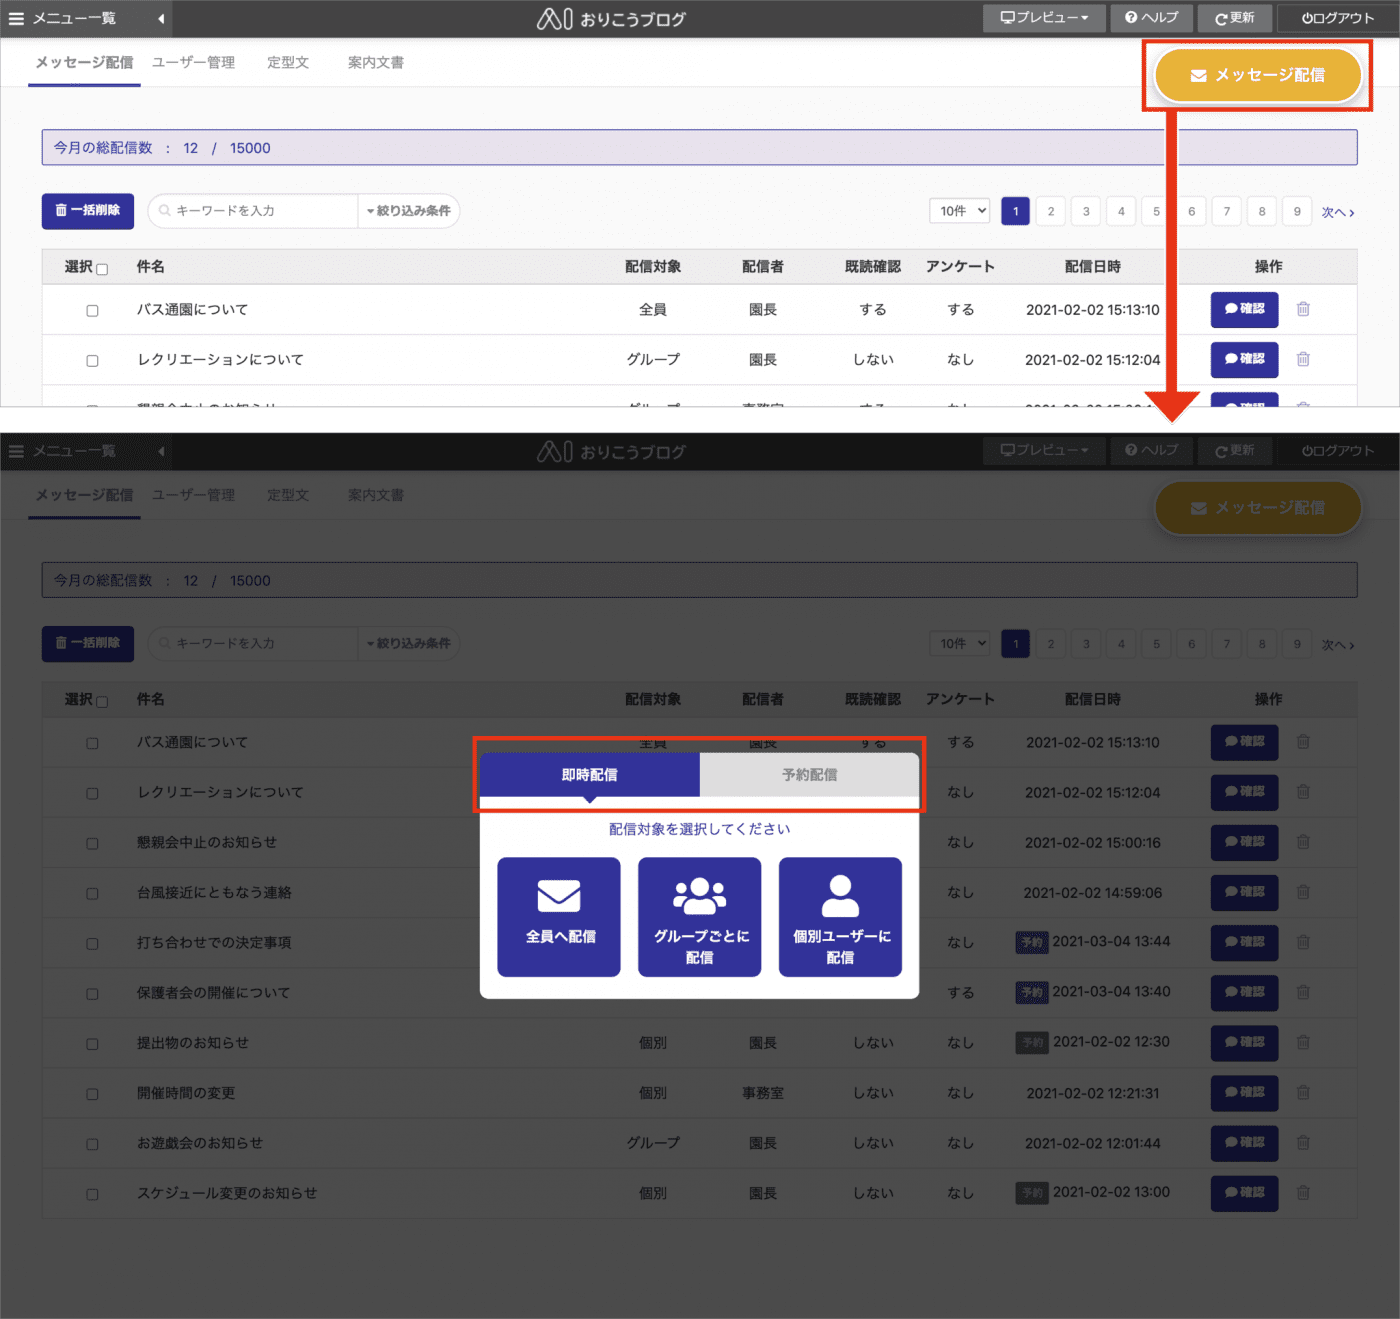Delete バス通園について with its trash icon in the bright top screen
Viewport: 1400px width, 1319px height.
pyautogui.click(x=1303, y=309)
